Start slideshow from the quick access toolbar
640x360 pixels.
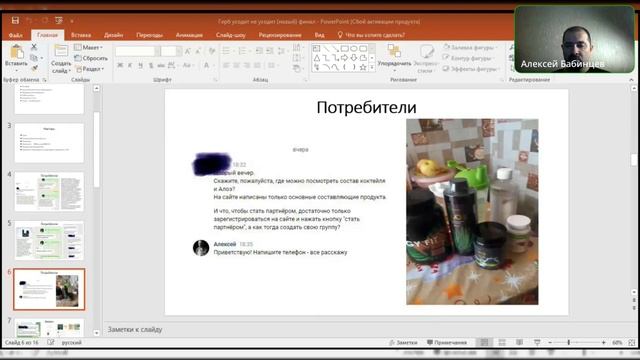(59, 20)
